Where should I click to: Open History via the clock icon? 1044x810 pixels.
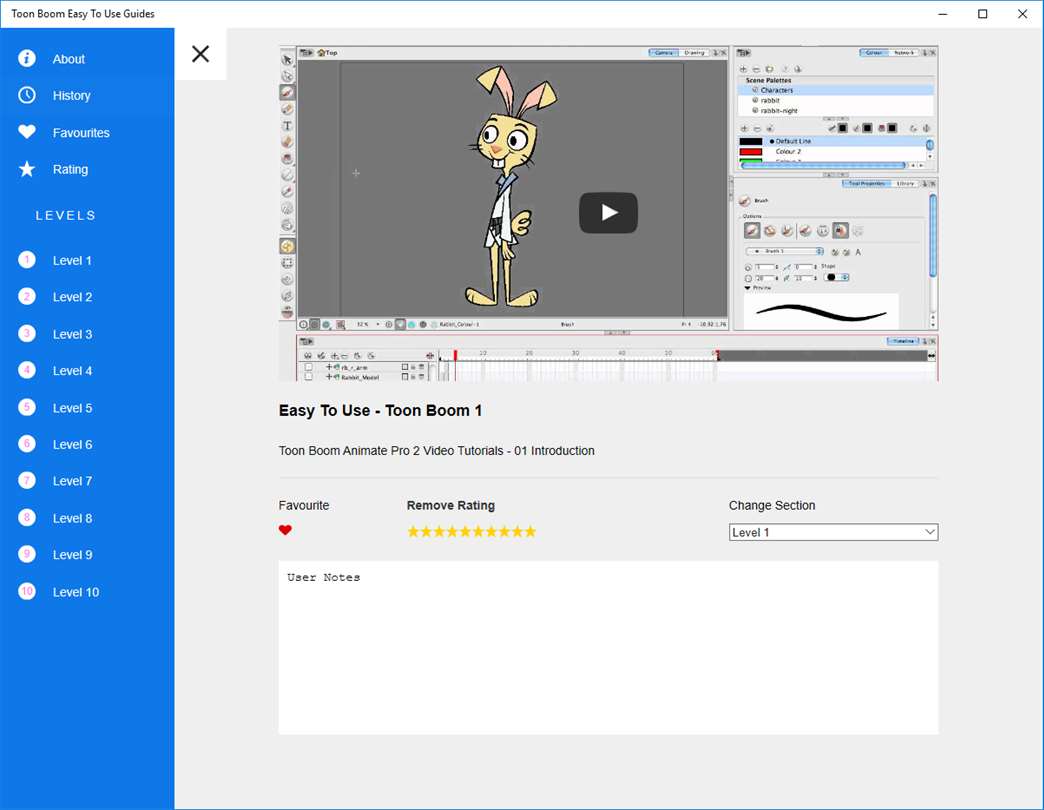tap(27, 95)
